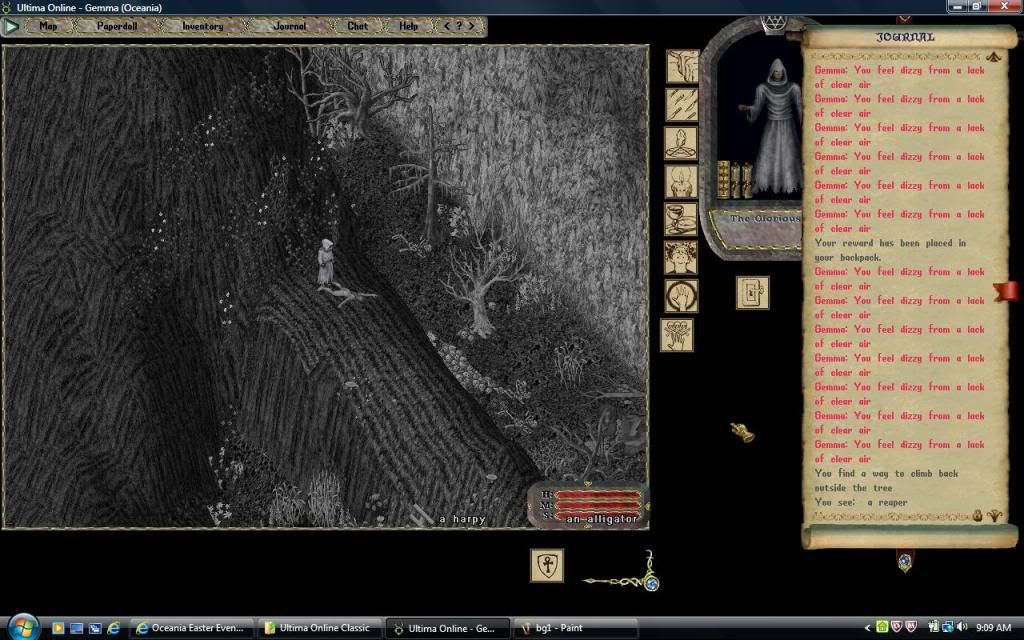Click the 'You see: a reaper' journal entry
The width and height of the screenshot is (1024, 640).
click(861, 502)
